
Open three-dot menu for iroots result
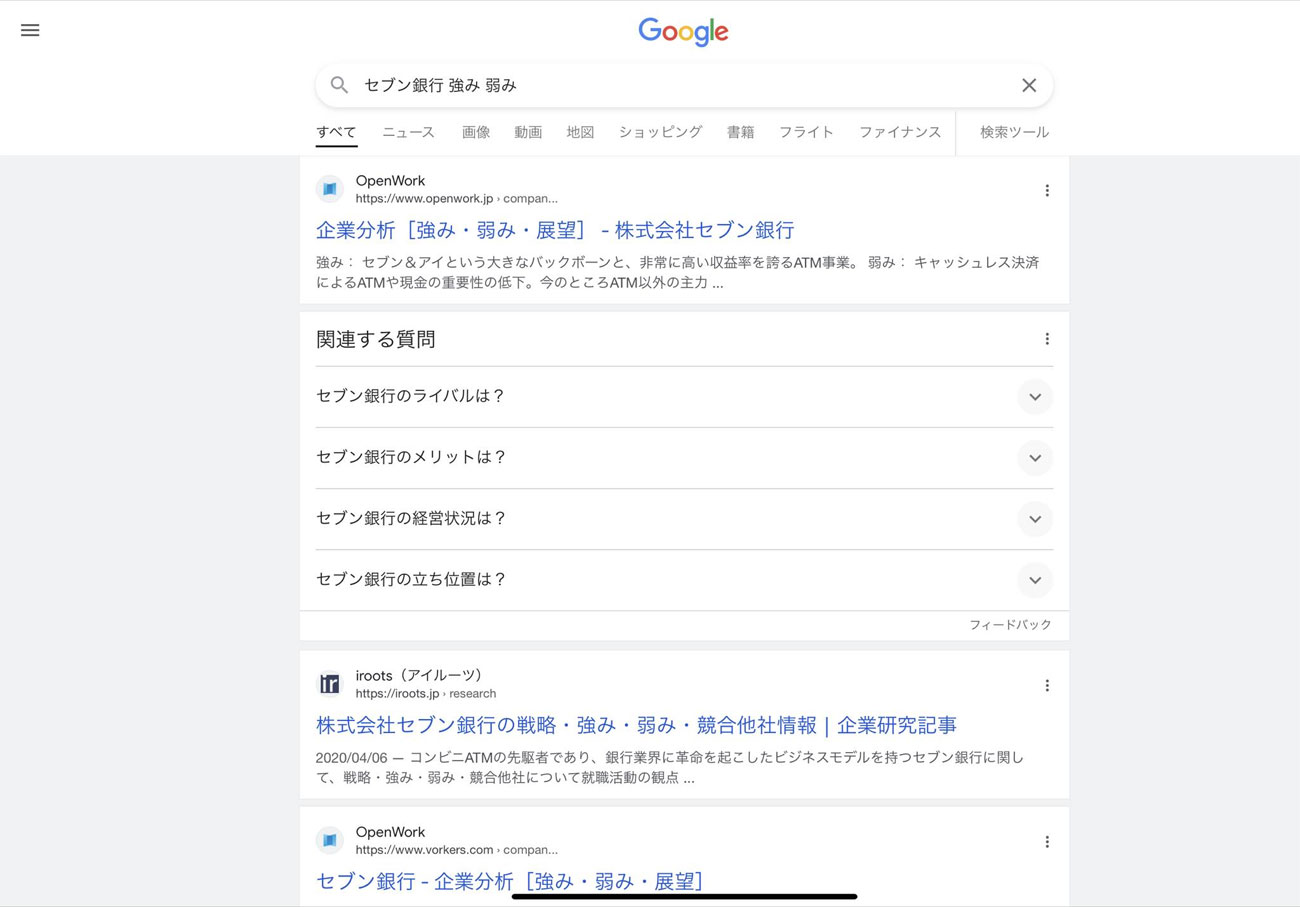coord(1046,685)
